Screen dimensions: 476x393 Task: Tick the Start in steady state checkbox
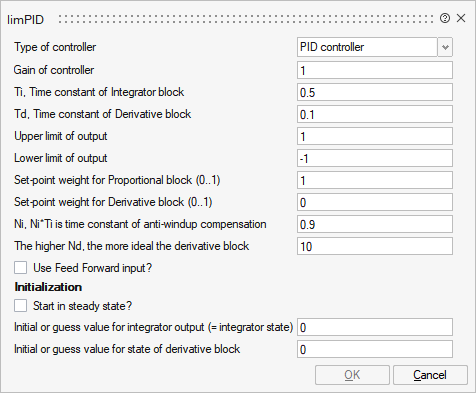(20, 306)
